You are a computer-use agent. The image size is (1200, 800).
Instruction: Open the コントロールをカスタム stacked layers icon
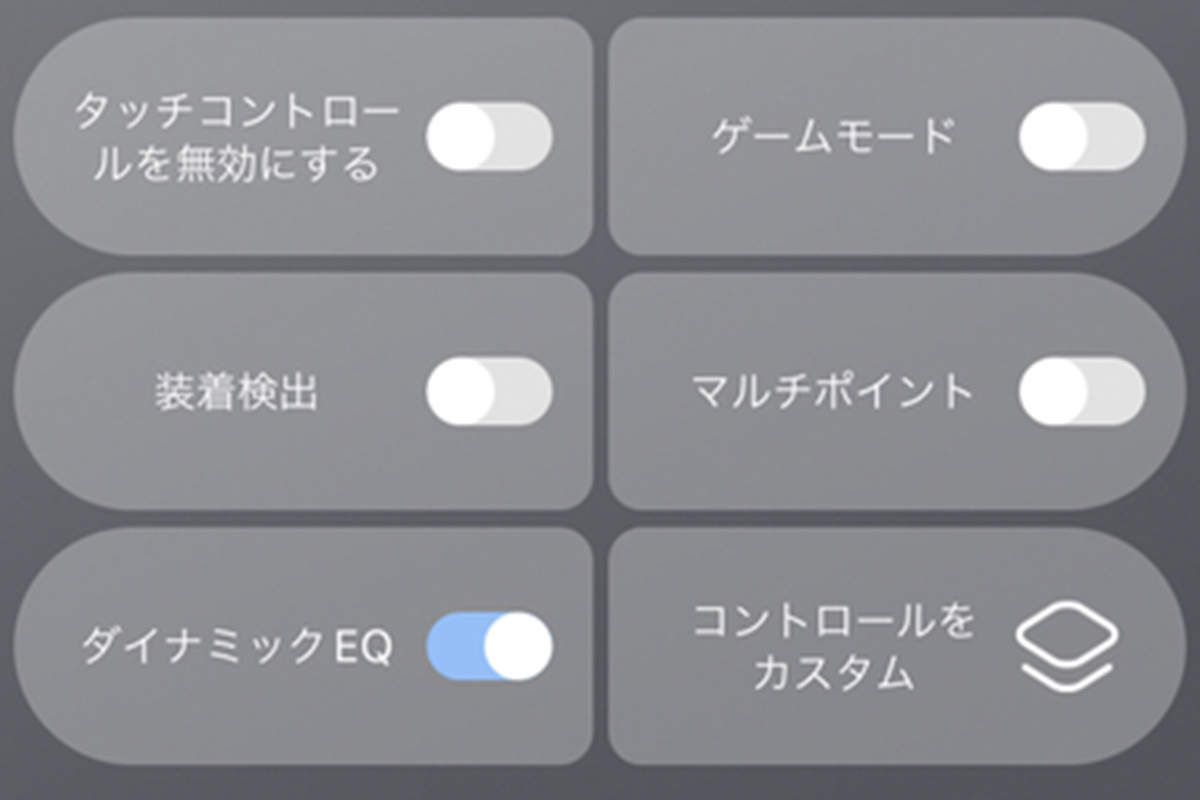1066,646
